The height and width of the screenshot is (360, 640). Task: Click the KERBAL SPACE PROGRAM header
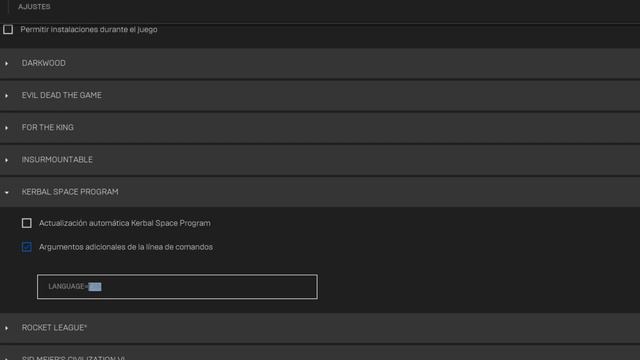320,192
